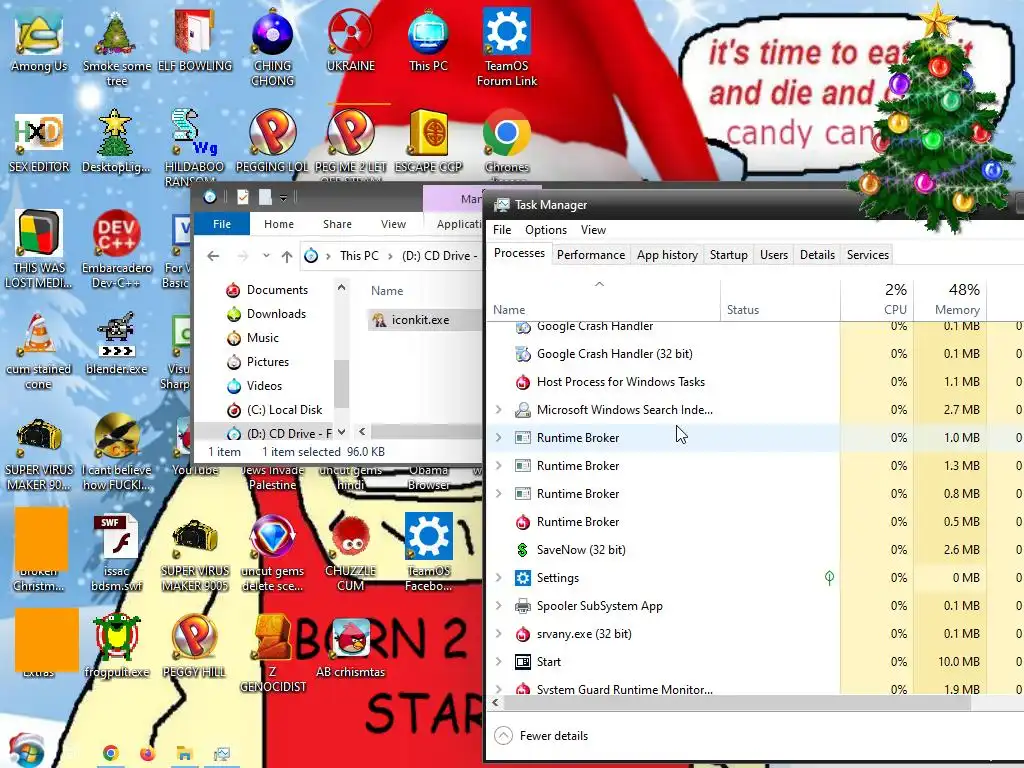Click Task Manager horizontal scrollbar

[x=737, y=703]
